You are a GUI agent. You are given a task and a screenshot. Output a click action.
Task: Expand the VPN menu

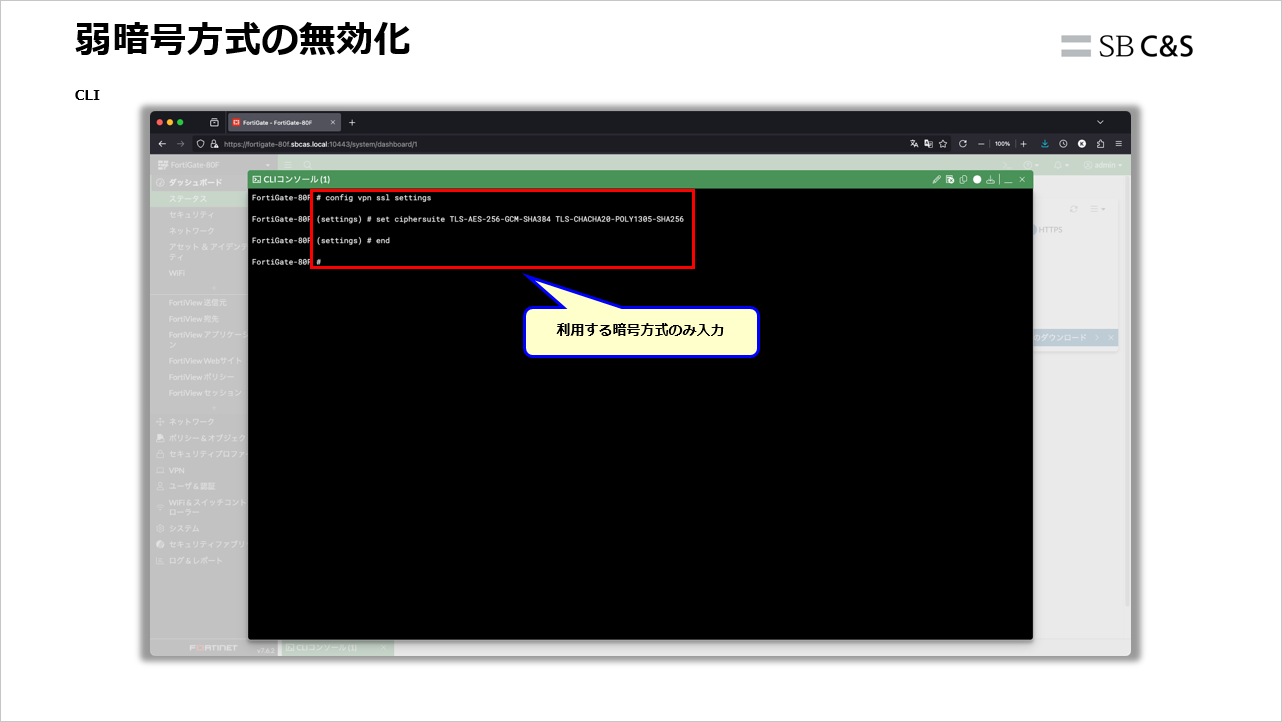(199, 469)
